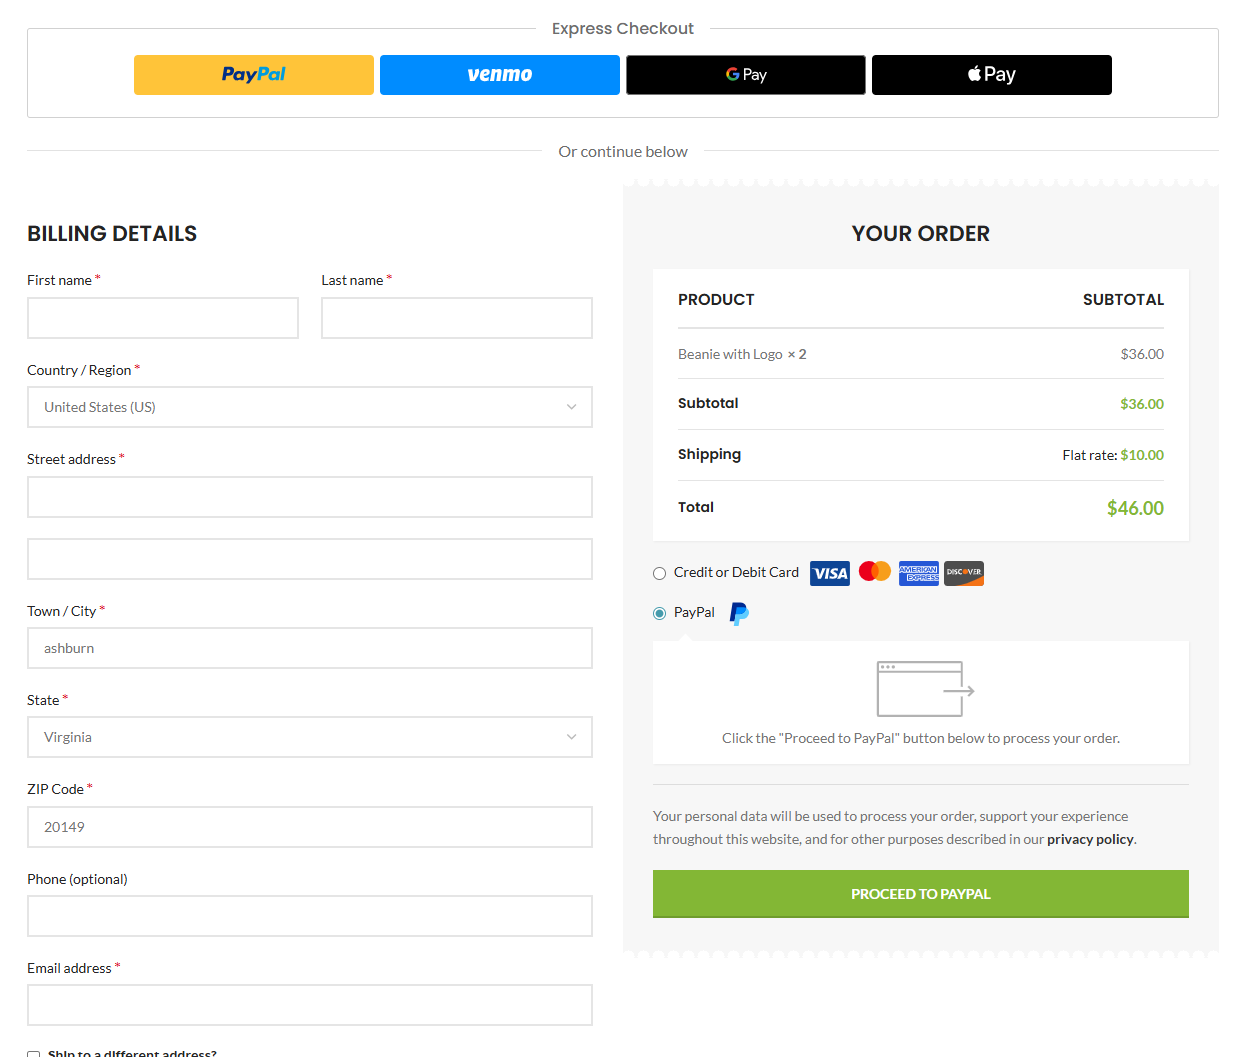1252x1057 pixels.
Task: Expand the State dropdown showing Virginia
Action: coord(309,737)
